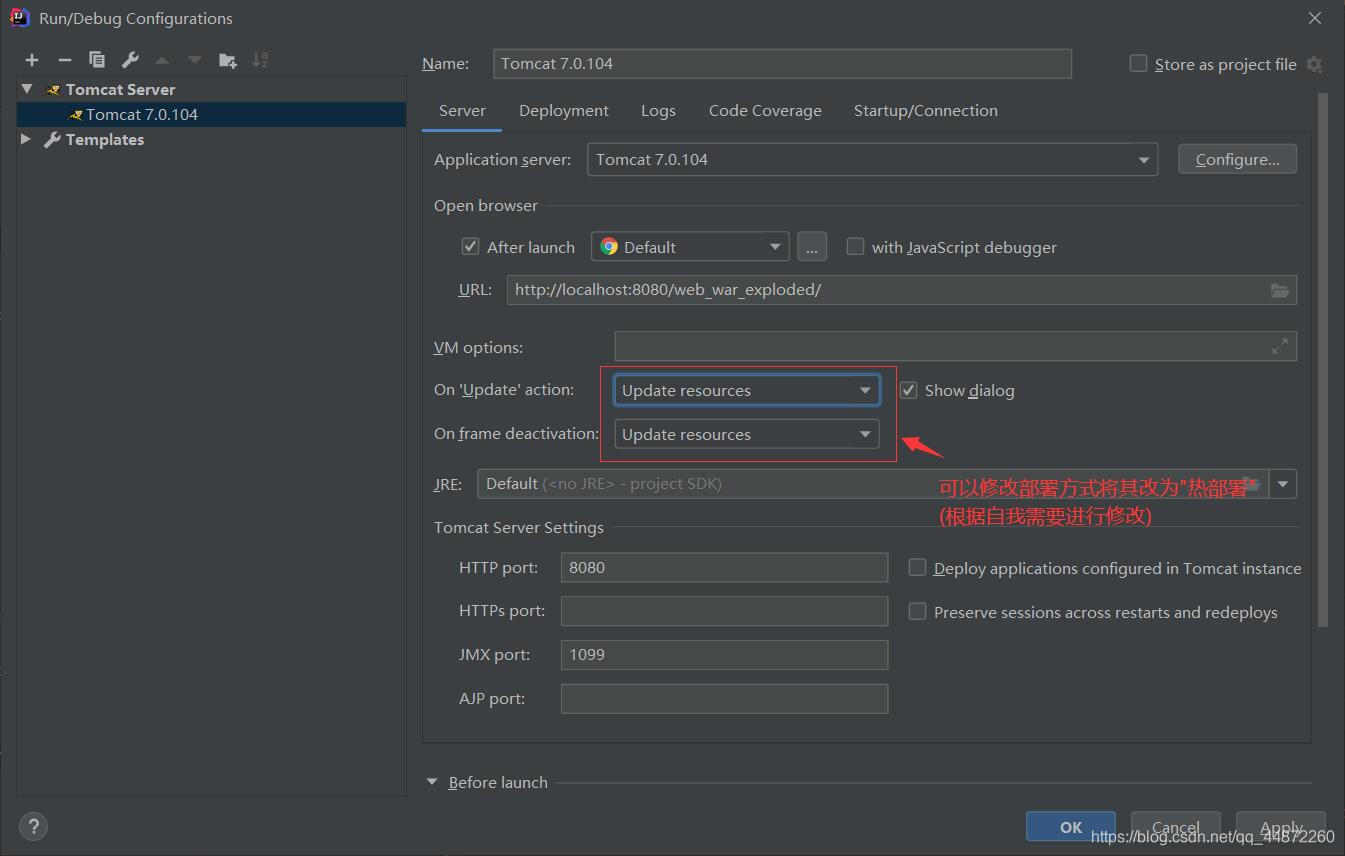Click the Cancel button
1345x856 pixels.
point(1175,827)
